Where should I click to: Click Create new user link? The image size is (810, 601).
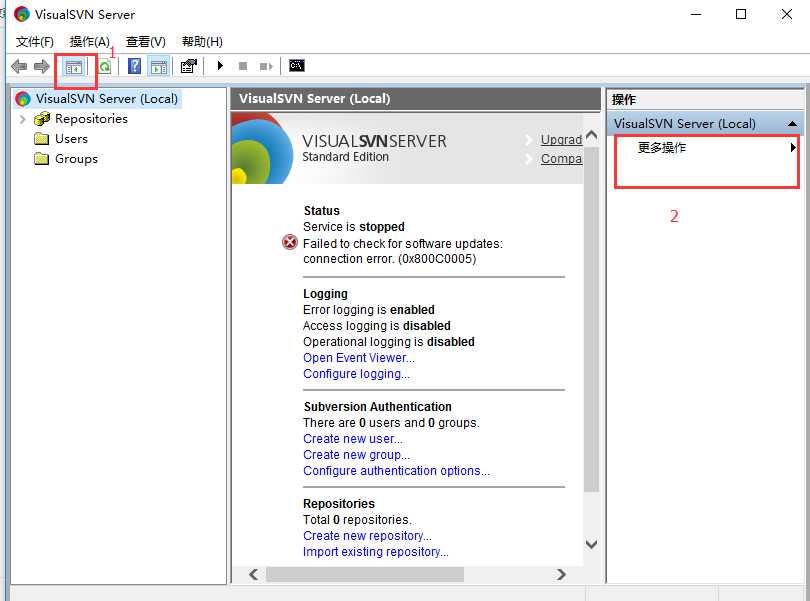click(x=353, y=439)
